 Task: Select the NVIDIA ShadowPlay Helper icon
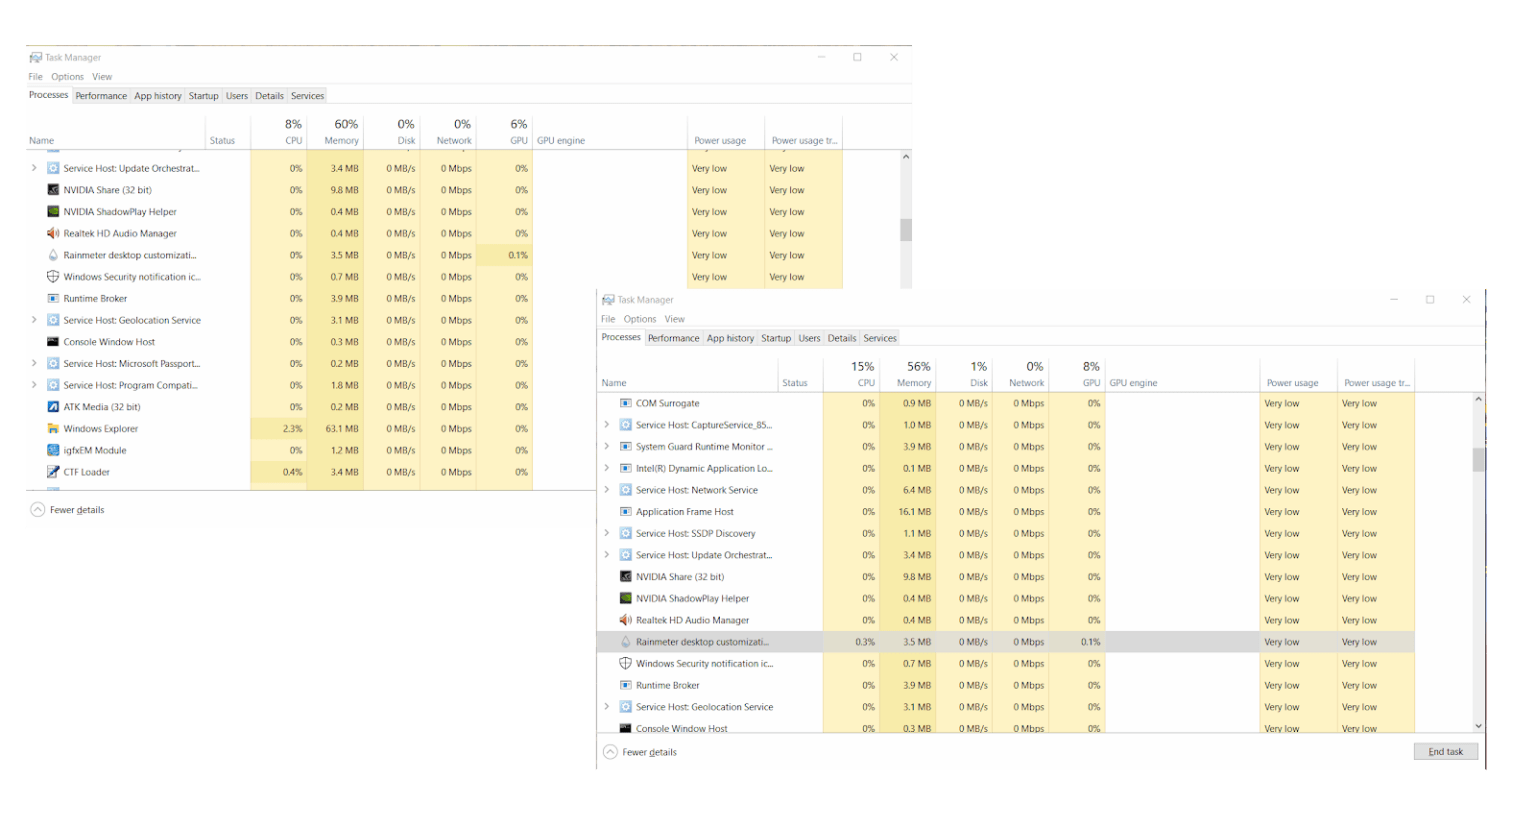pos(625,598)
